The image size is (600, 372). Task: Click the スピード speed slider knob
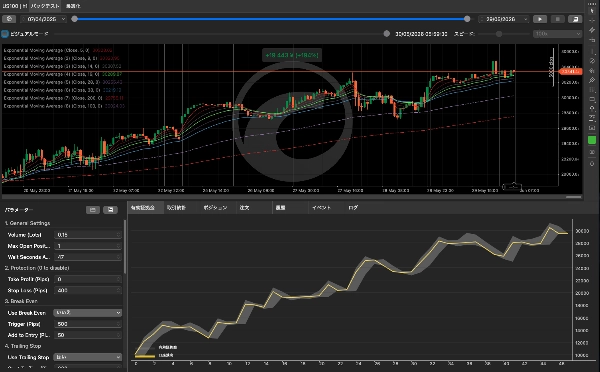pos(499,34)
